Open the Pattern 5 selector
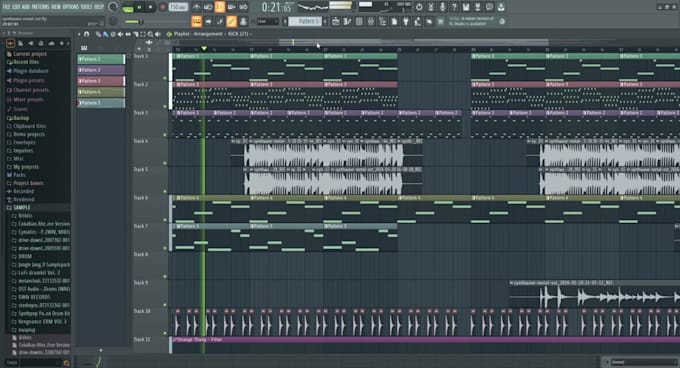 tap(305, 21)
